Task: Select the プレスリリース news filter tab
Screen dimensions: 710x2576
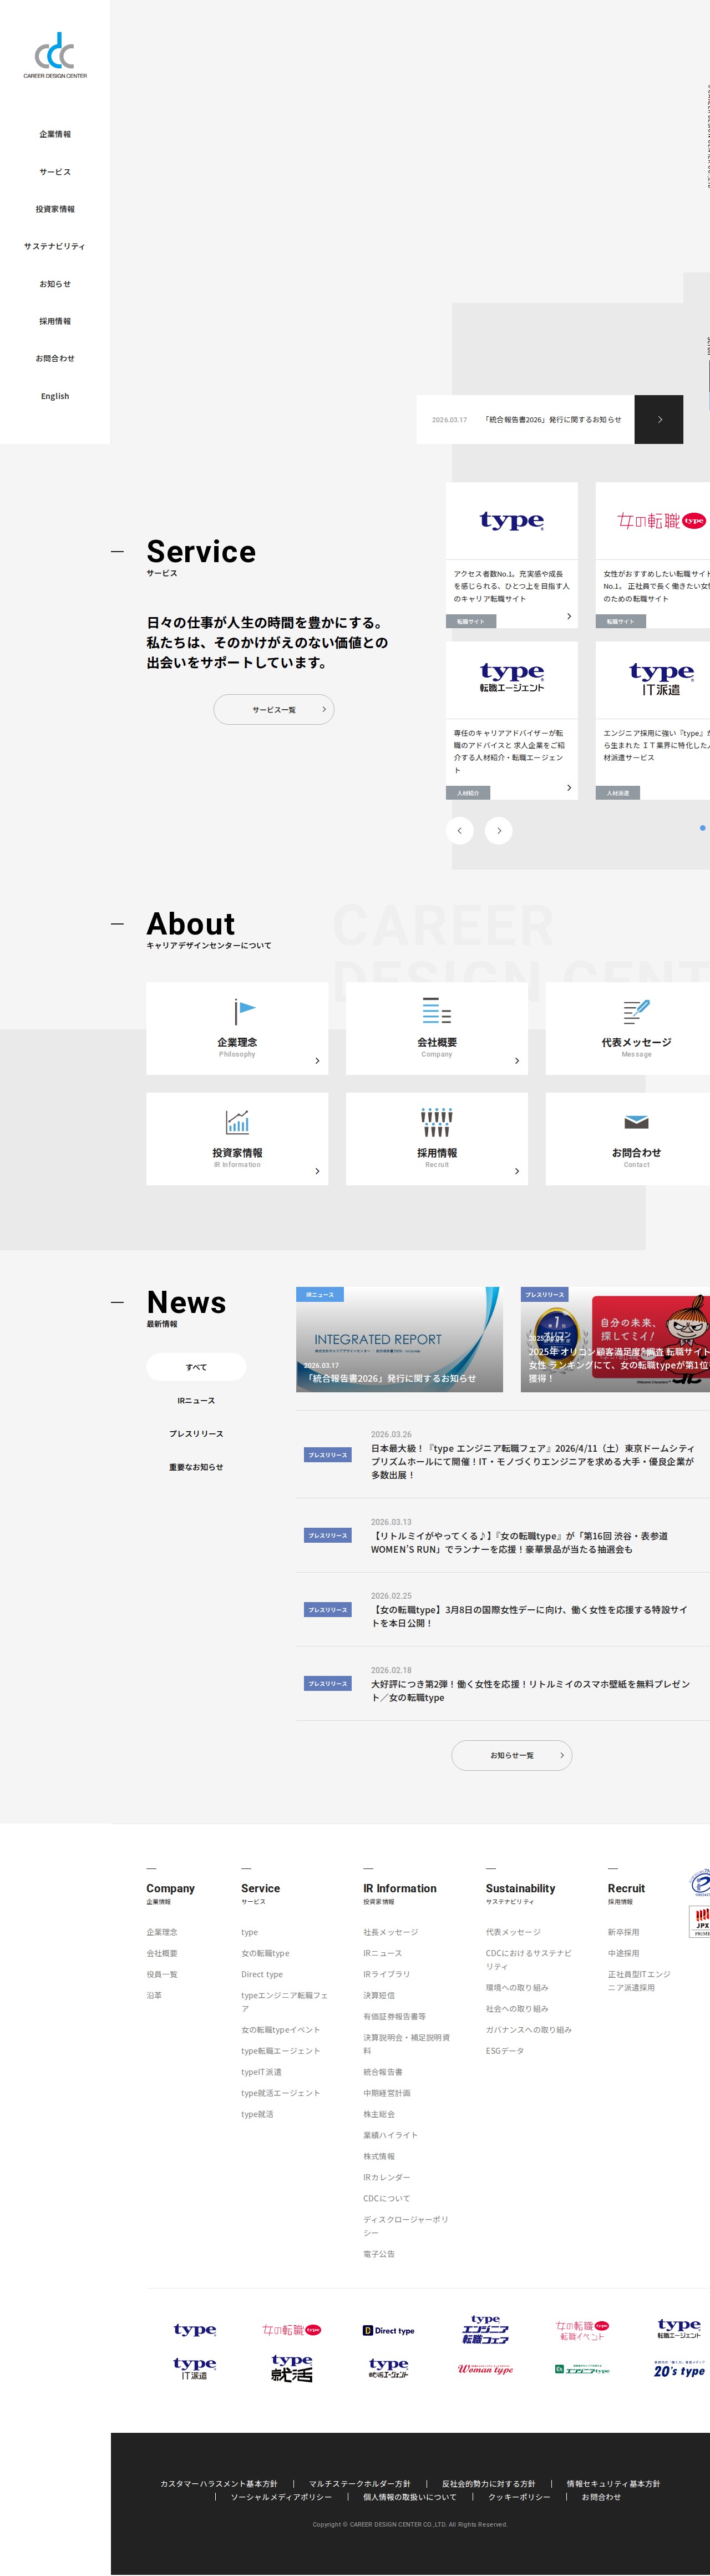Action: tap(196, 1434)
